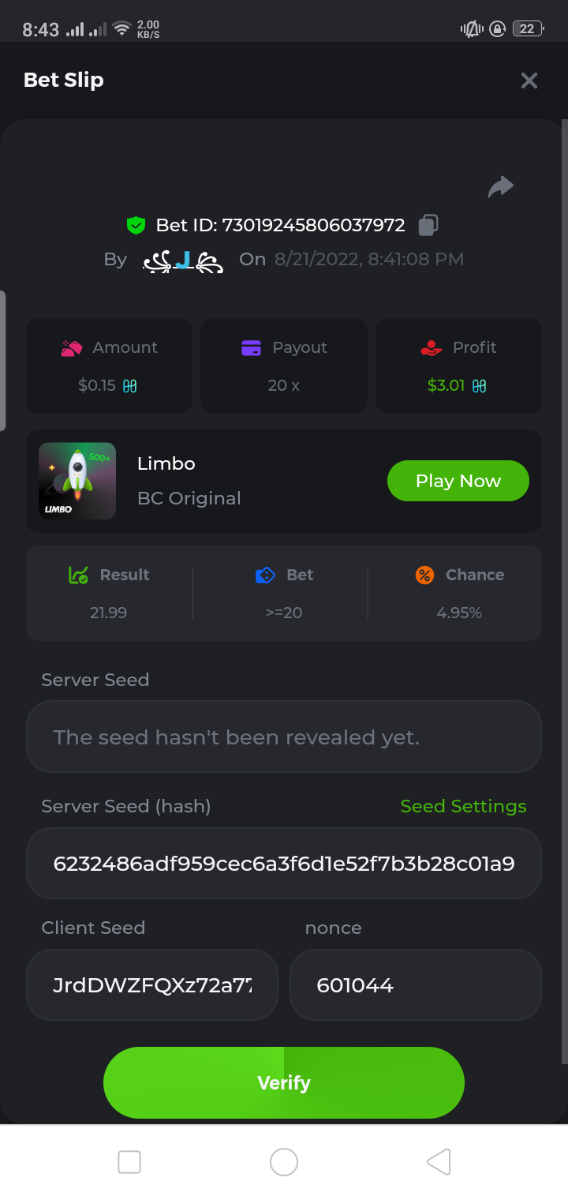568x1200 pixels.
Task: Tap the share arrow icon
Action: (x=500, y=187)
